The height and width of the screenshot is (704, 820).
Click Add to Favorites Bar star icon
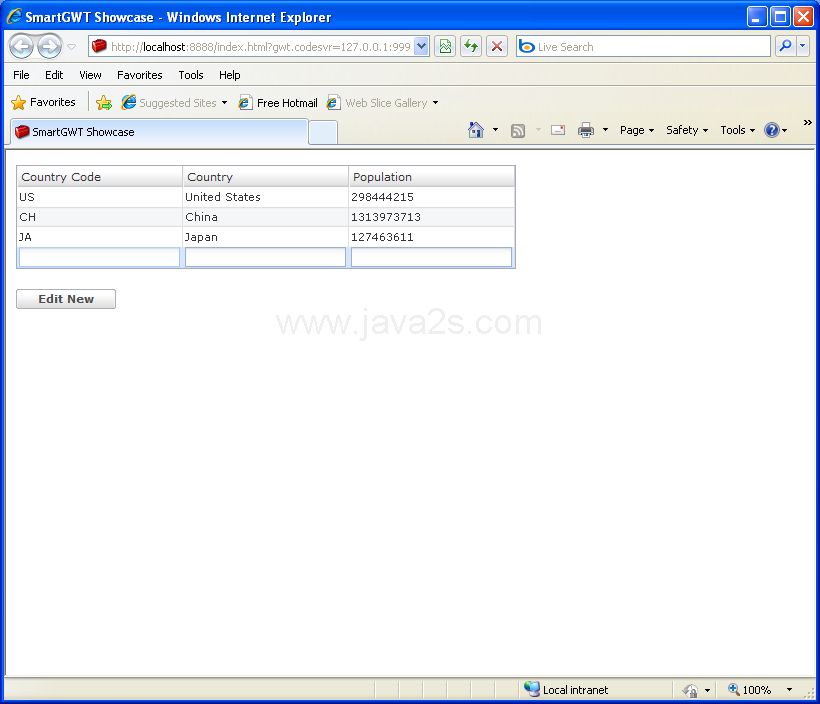coord(104,103)
